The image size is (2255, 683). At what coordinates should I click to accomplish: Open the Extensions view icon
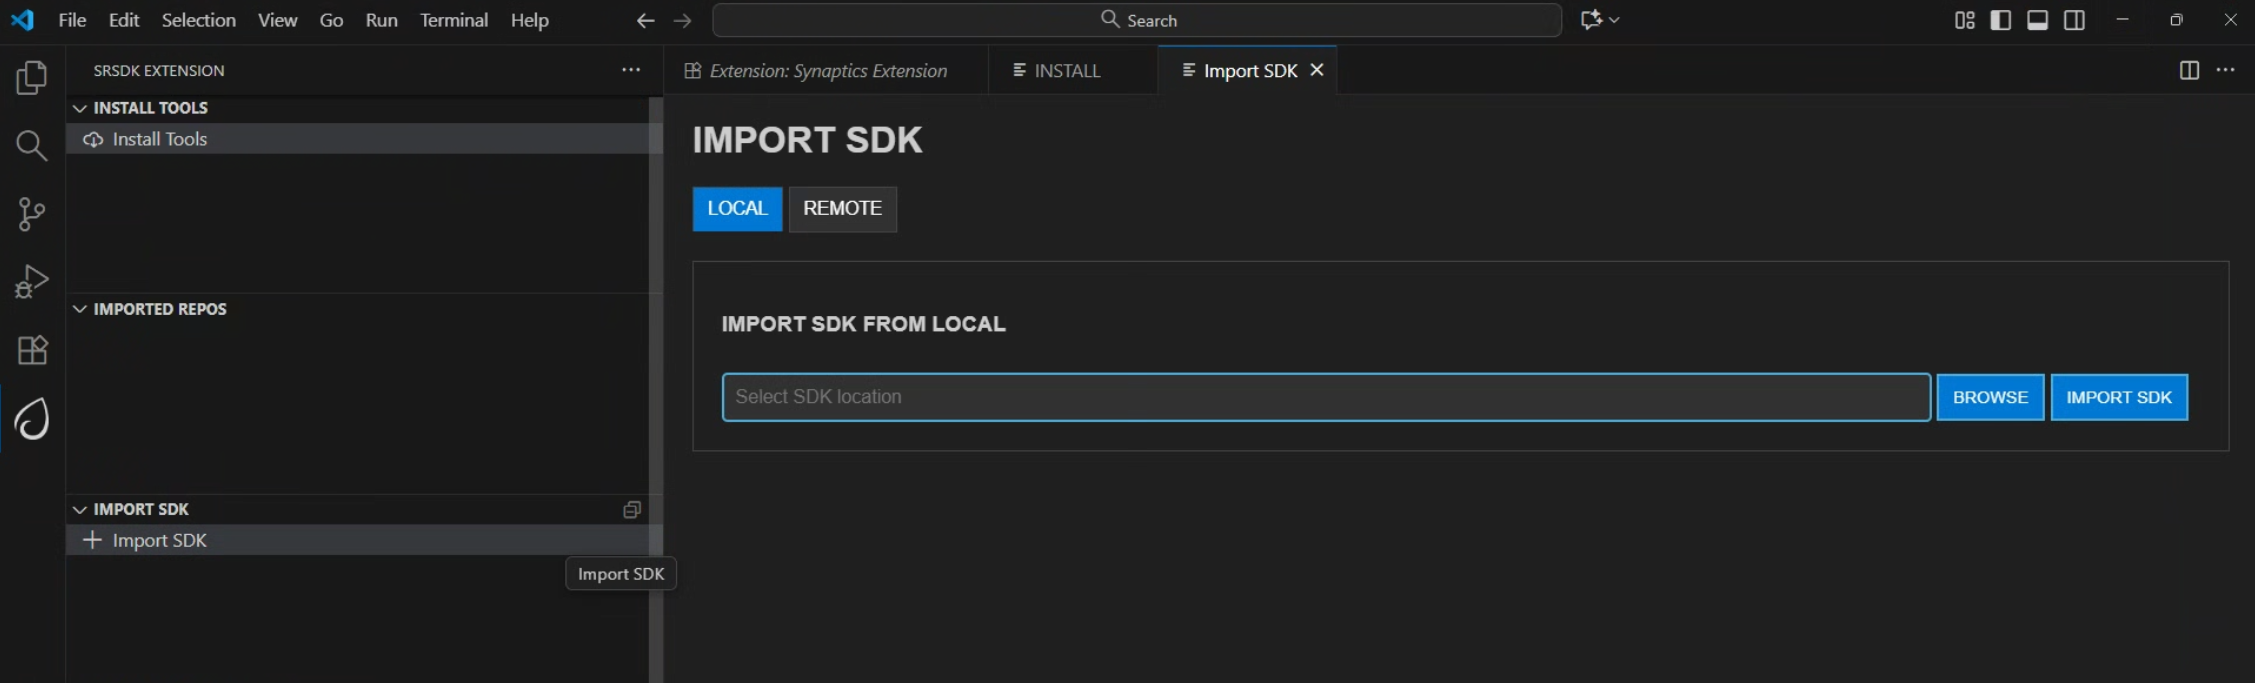(32, 350)
